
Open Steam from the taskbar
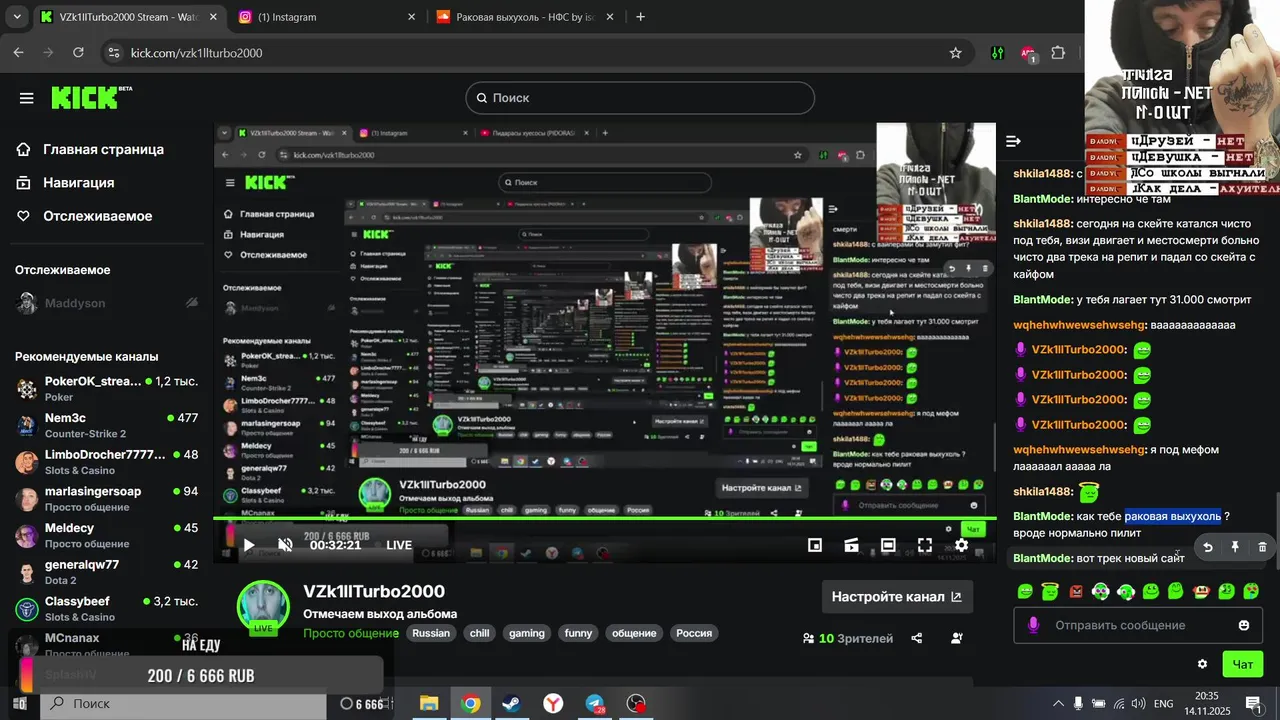click(511, 704)
